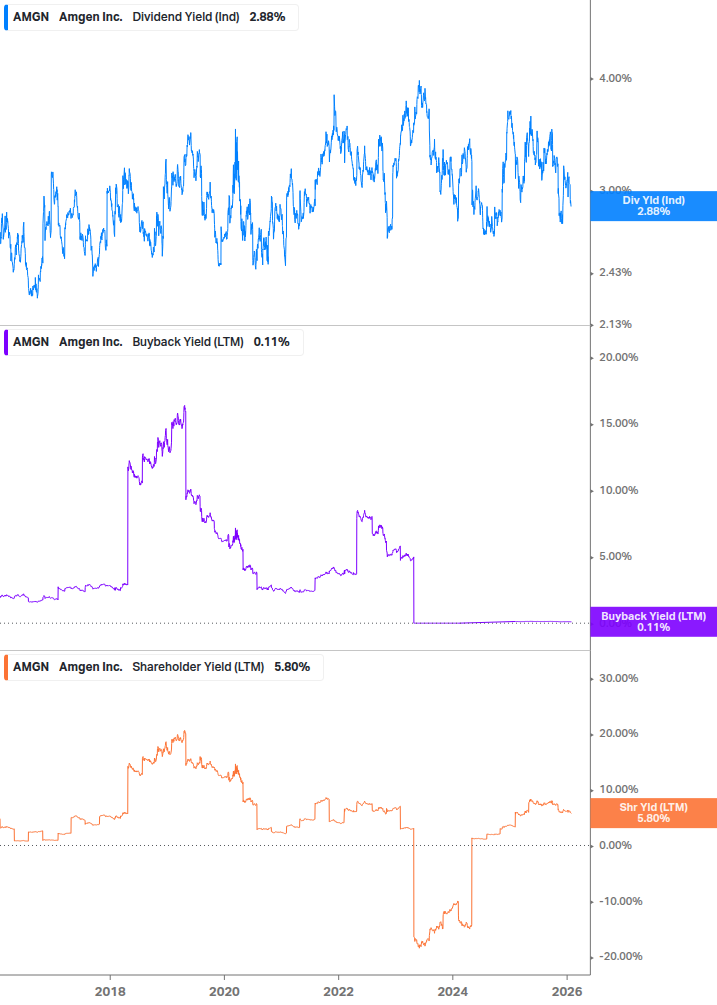The image size is (717, 1005).
Task: Click the AMGN Shareholder Yield (LTM) legend label
Action: pos(163,667)
